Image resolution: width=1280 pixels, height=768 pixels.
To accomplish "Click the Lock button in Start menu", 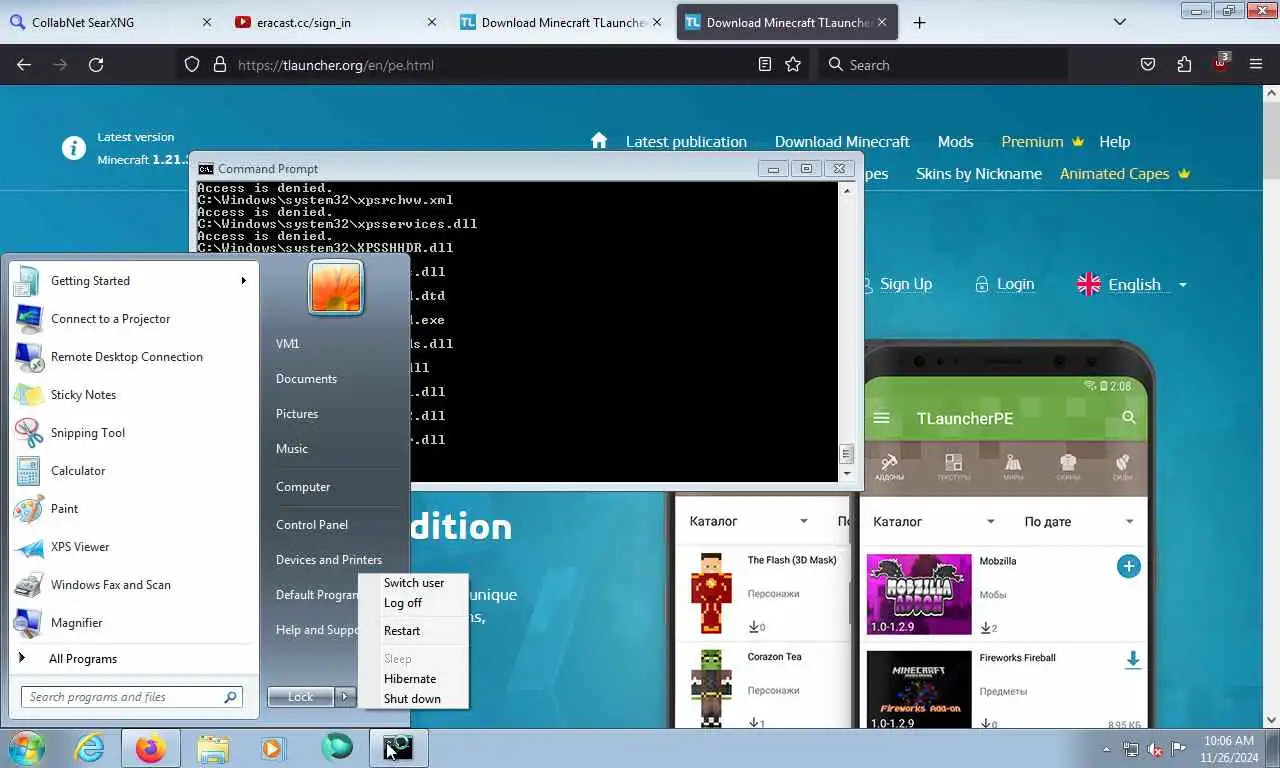I will tap(301, 697).
